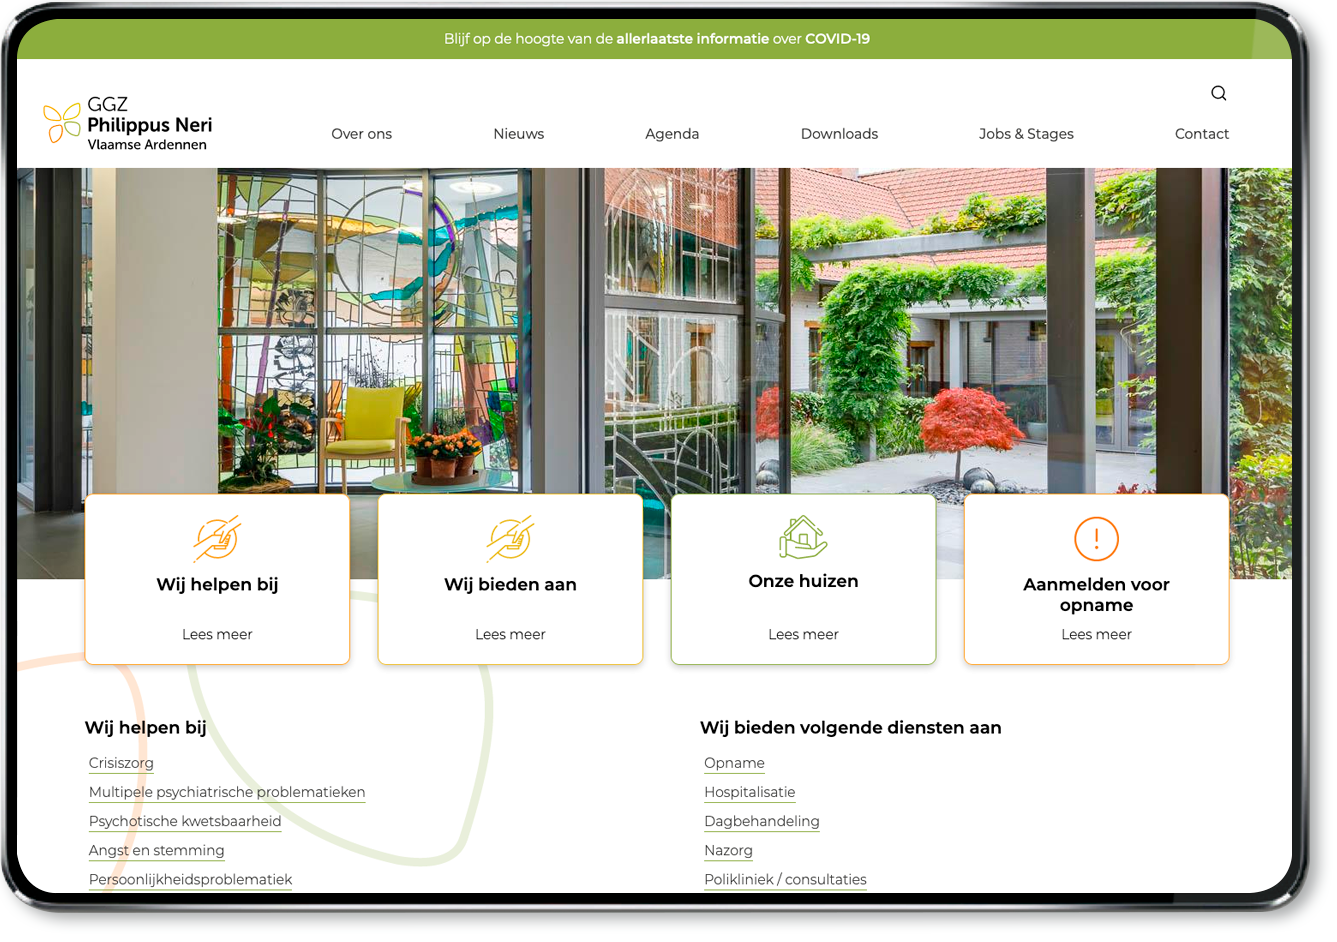Open the Over ons menu

(x=362, y=134)
